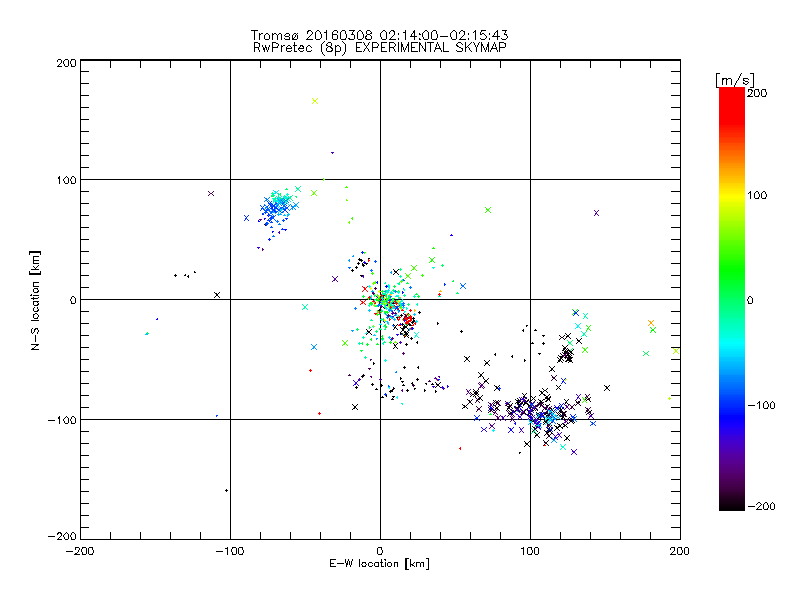Click the x-axis tick label "100"
Screen dimensions: 800x600
click(x=530, y=551)
